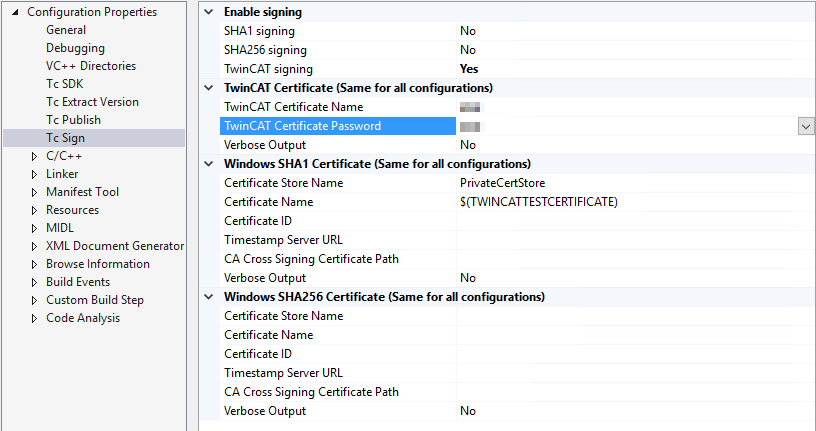Expand the Custom Build Step arrow

34,300
